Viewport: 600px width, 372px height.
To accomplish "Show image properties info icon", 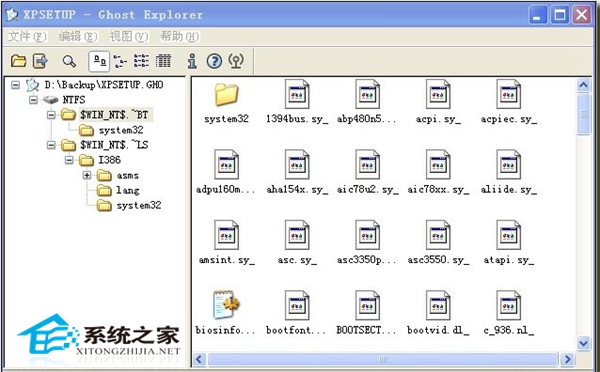I will pyautogui.click(x=192, y=61).
